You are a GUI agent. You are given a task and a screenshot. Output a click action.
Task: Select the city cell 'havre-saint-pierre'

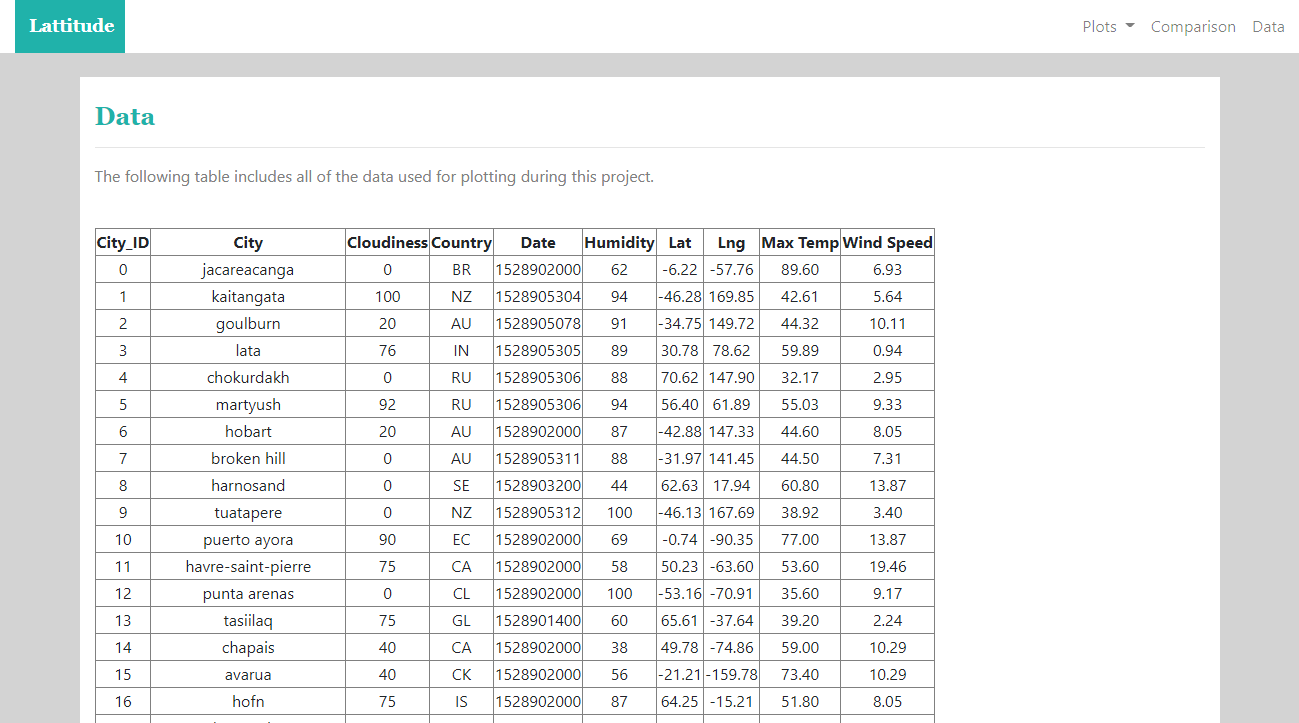(x=248, y=567)
